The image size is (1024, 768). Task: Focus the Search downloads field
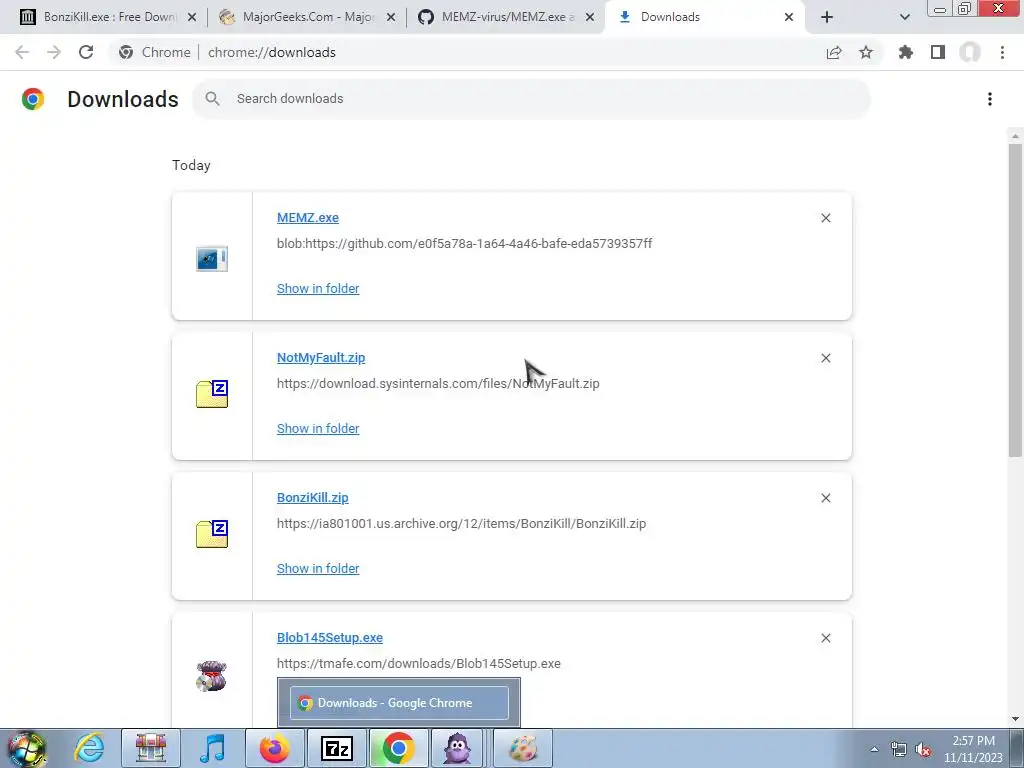click(531, 99)
